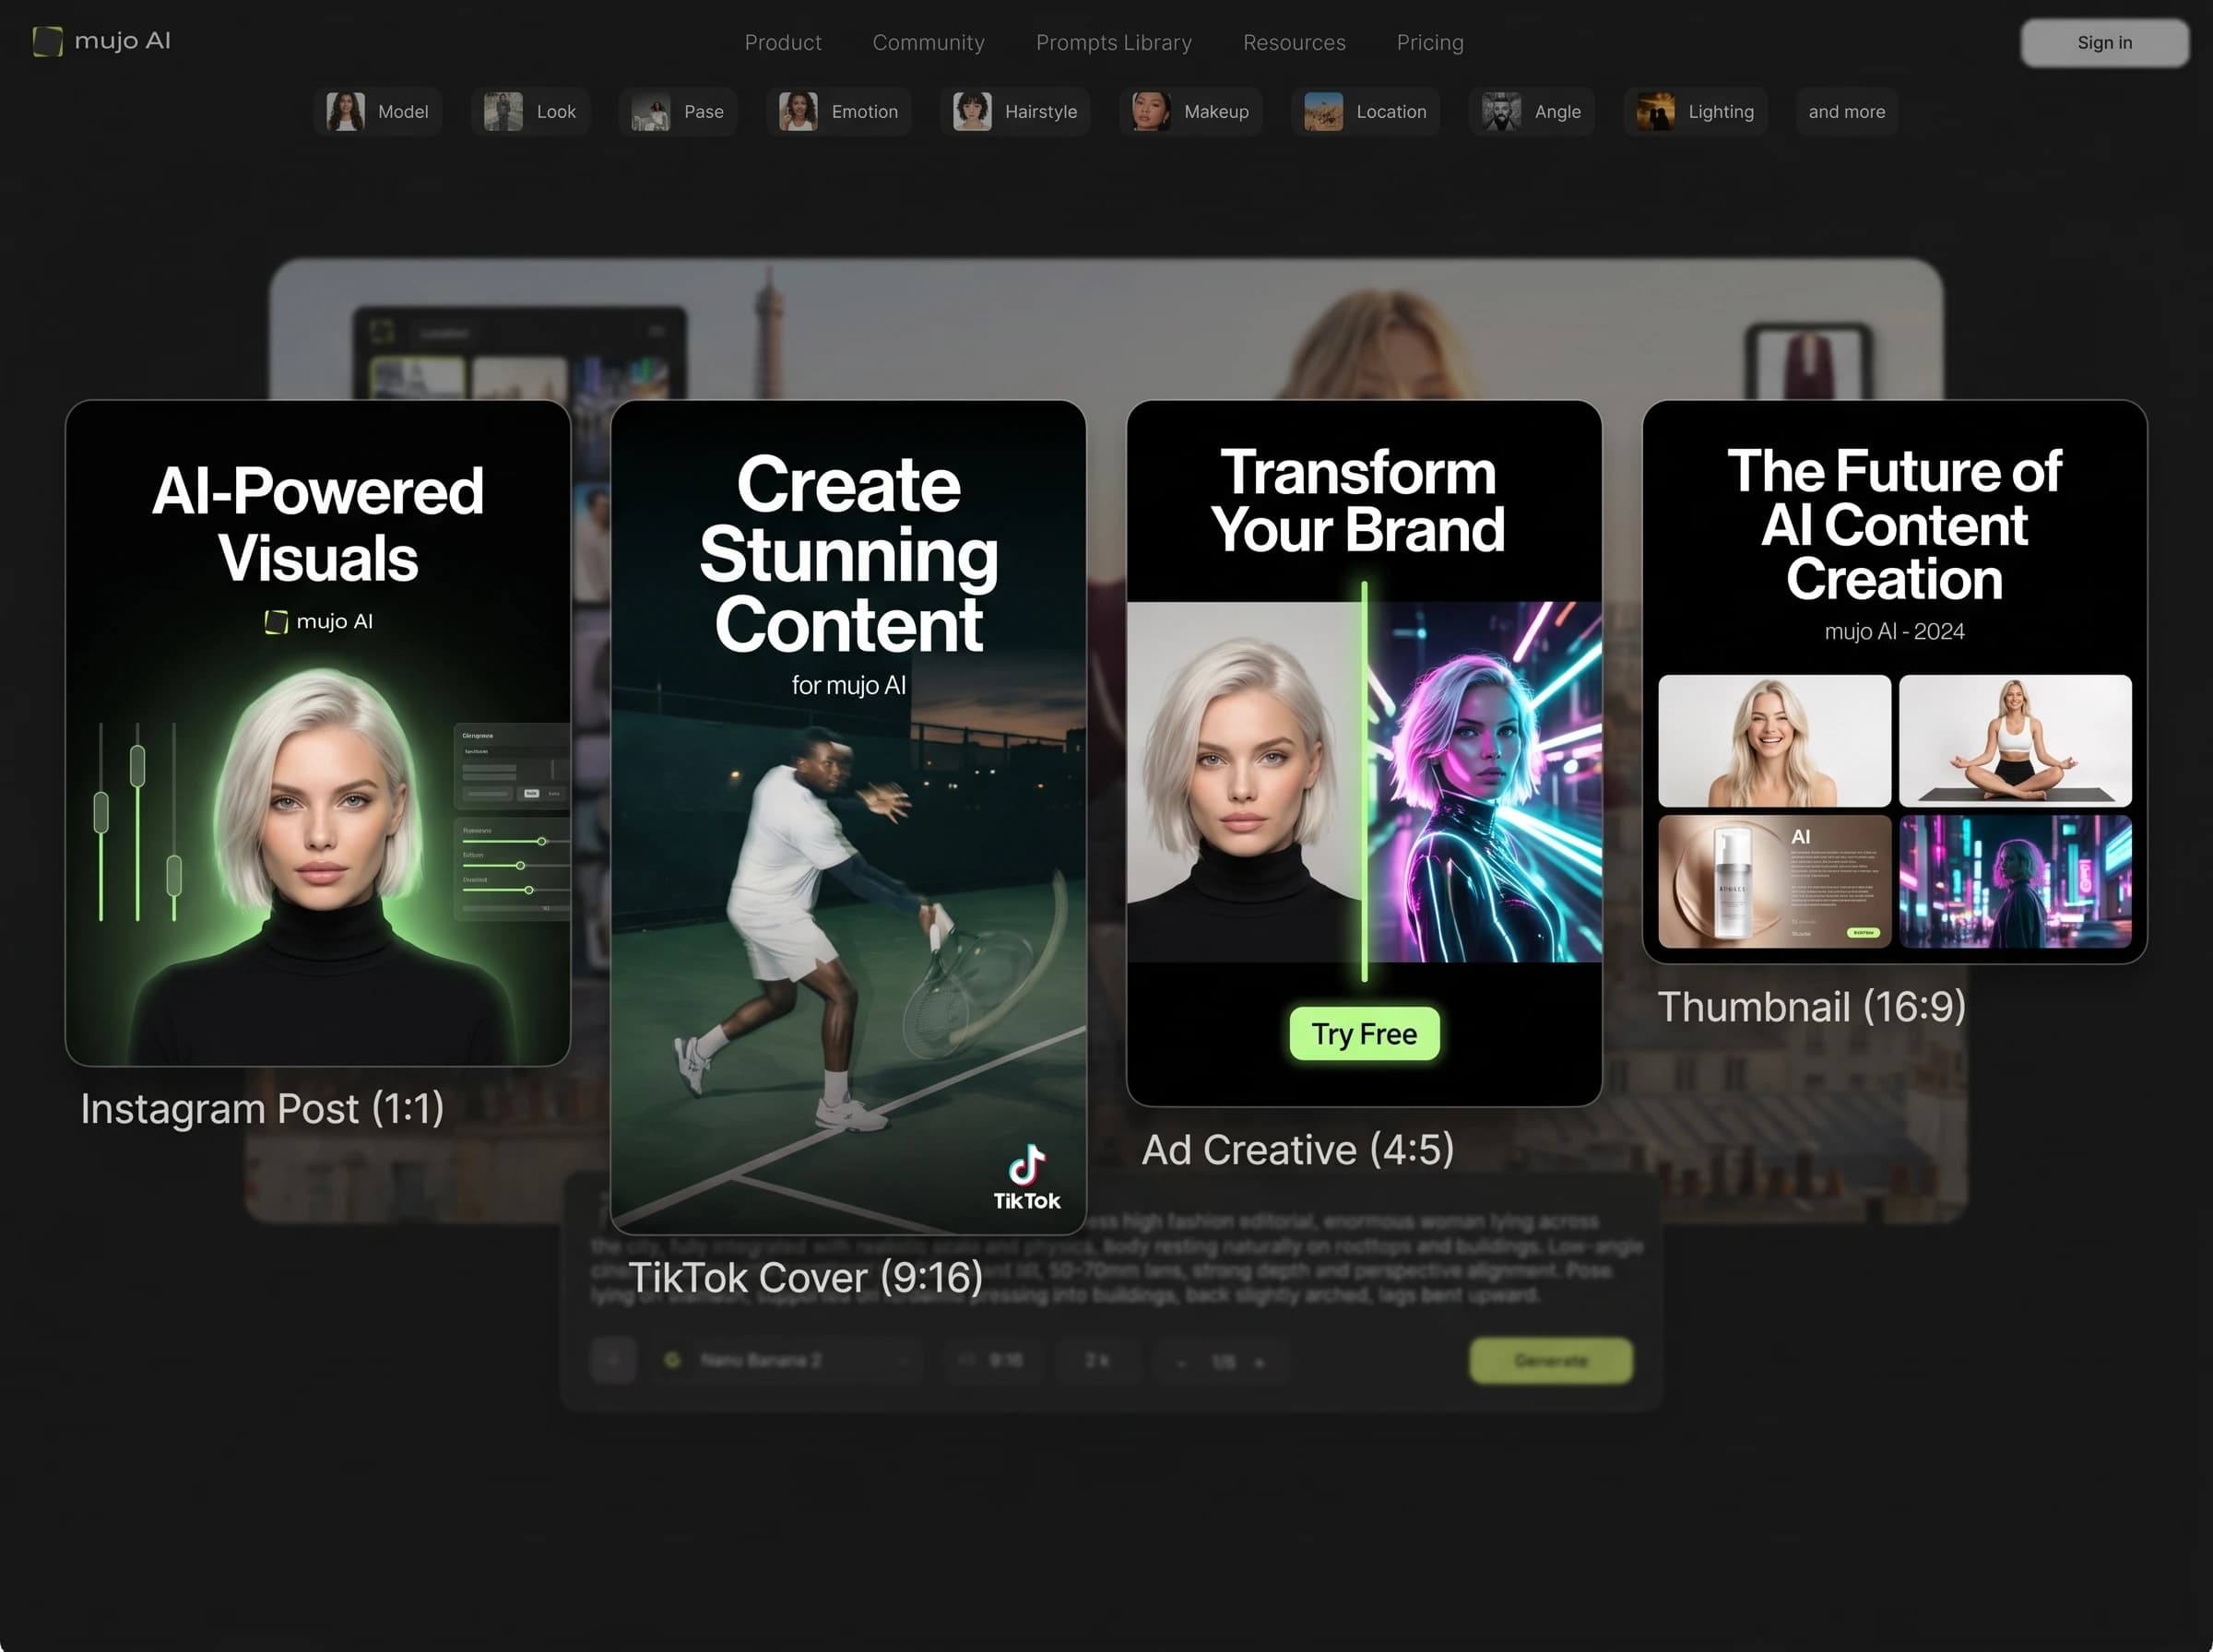Select the Pase chip
This screenshot has height=1652, width=2213.
point(678,111)
